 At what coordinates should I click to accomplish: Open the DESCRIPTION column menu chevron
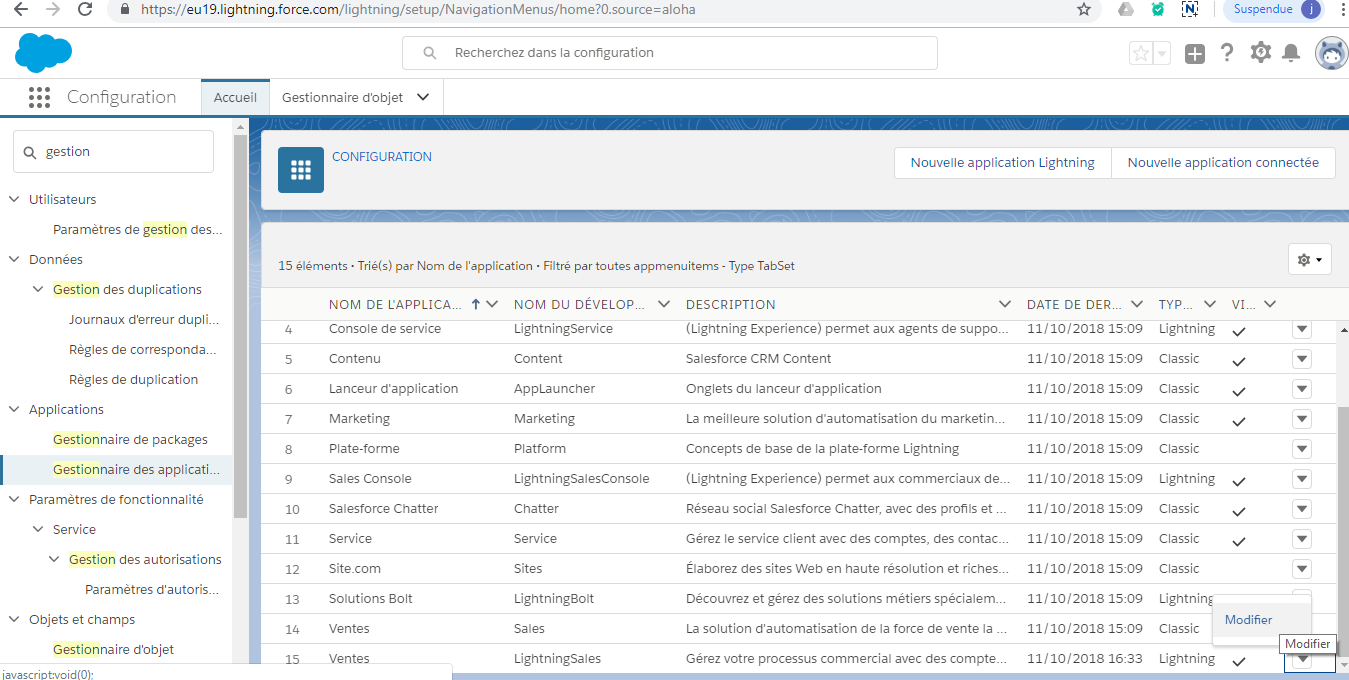coord(1005,305)
